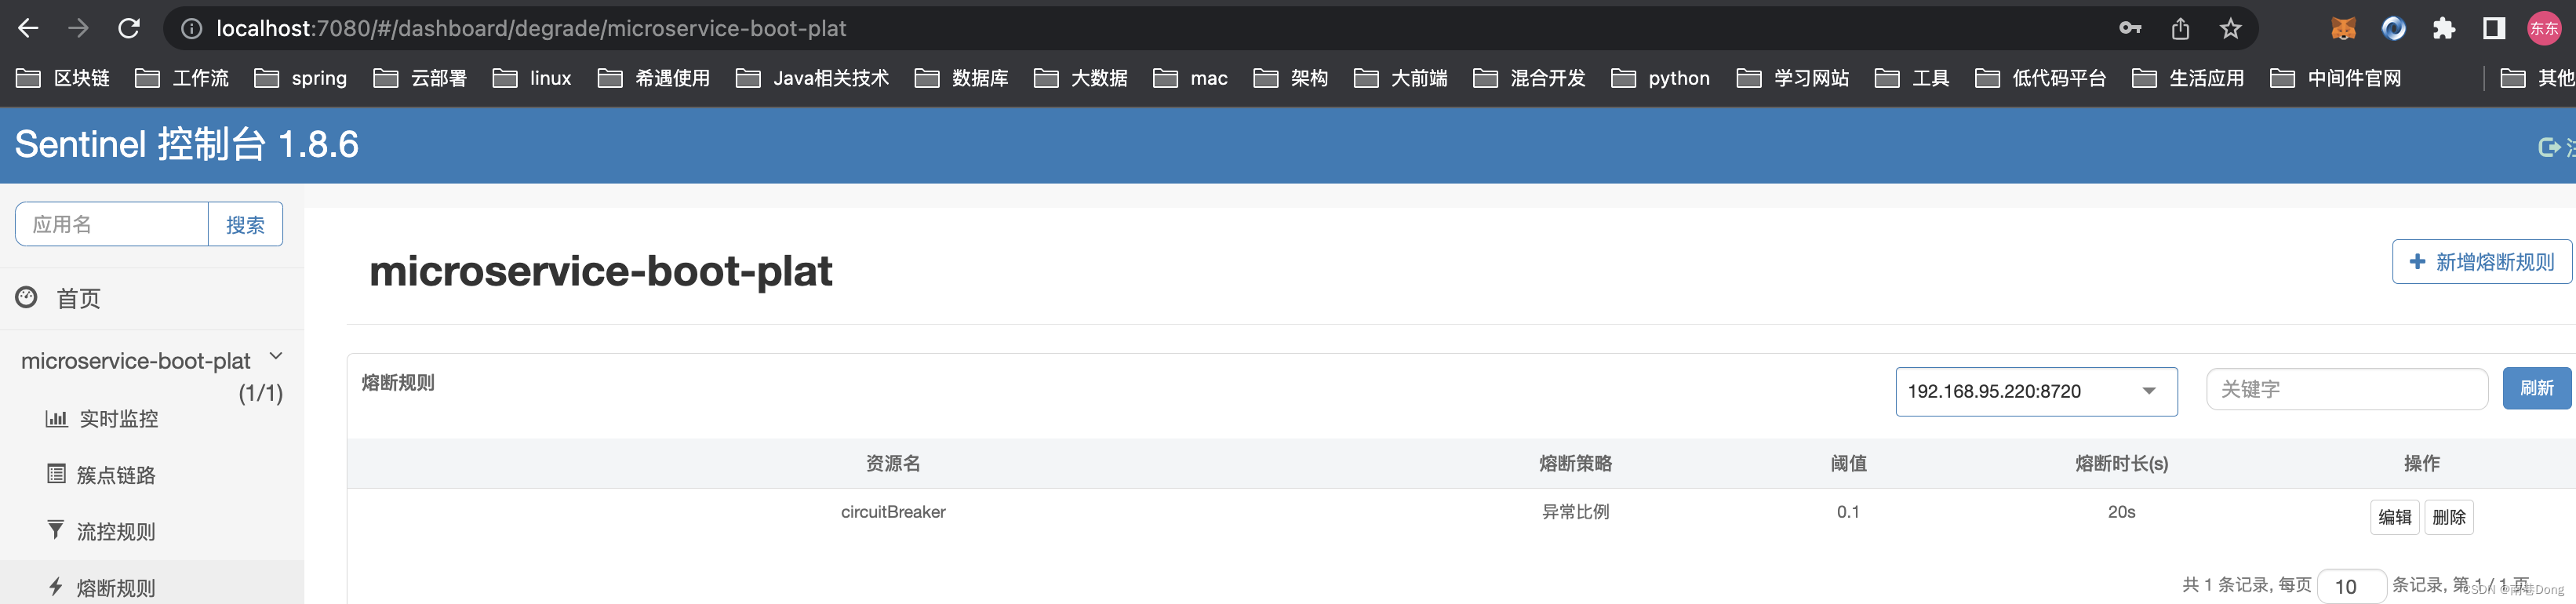
Task: Click the logout icon in the Sentinel header
Action: click(2550, 147)
